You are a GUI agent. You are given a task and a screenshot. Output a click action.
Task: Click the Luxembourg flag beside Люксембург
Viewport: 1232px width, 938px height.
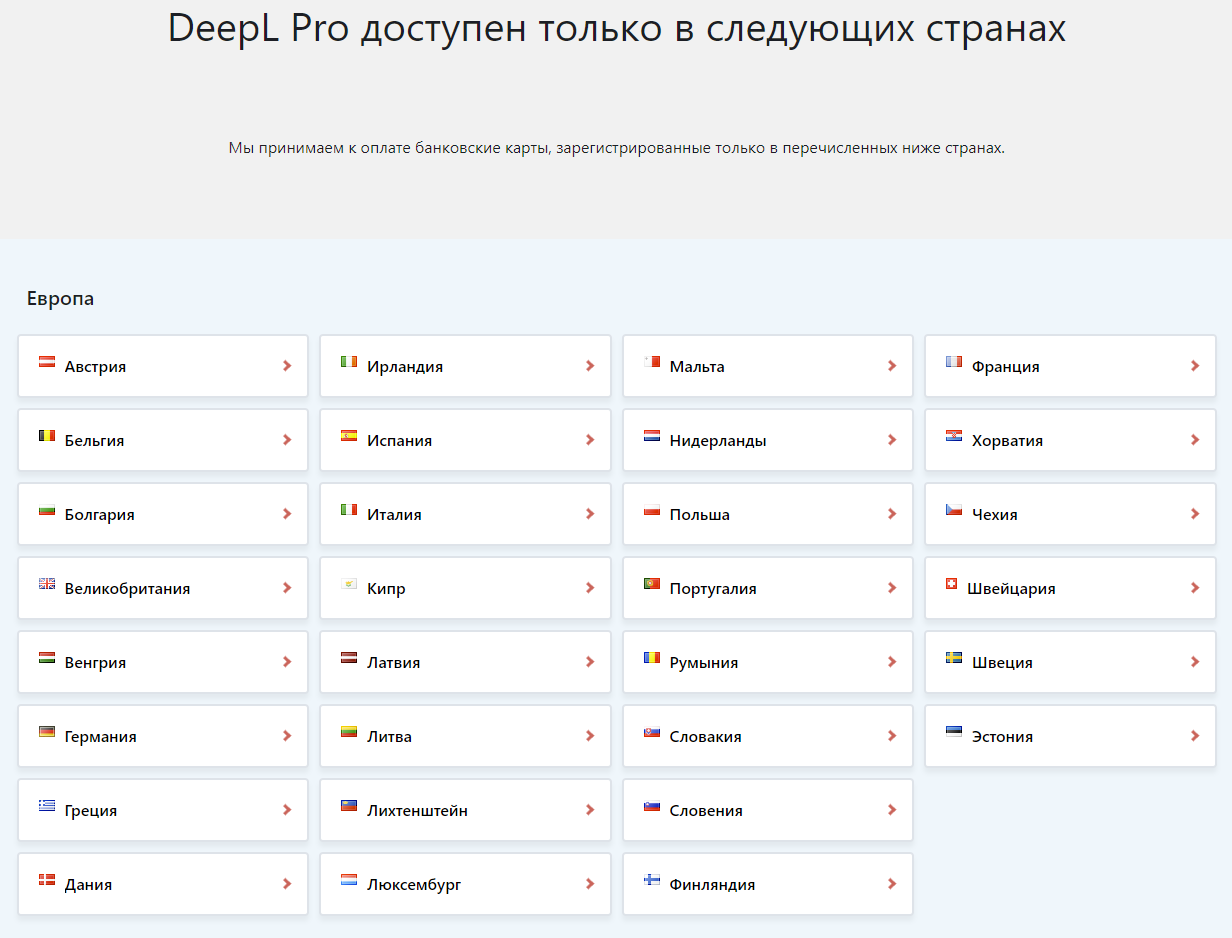[349, 880]
